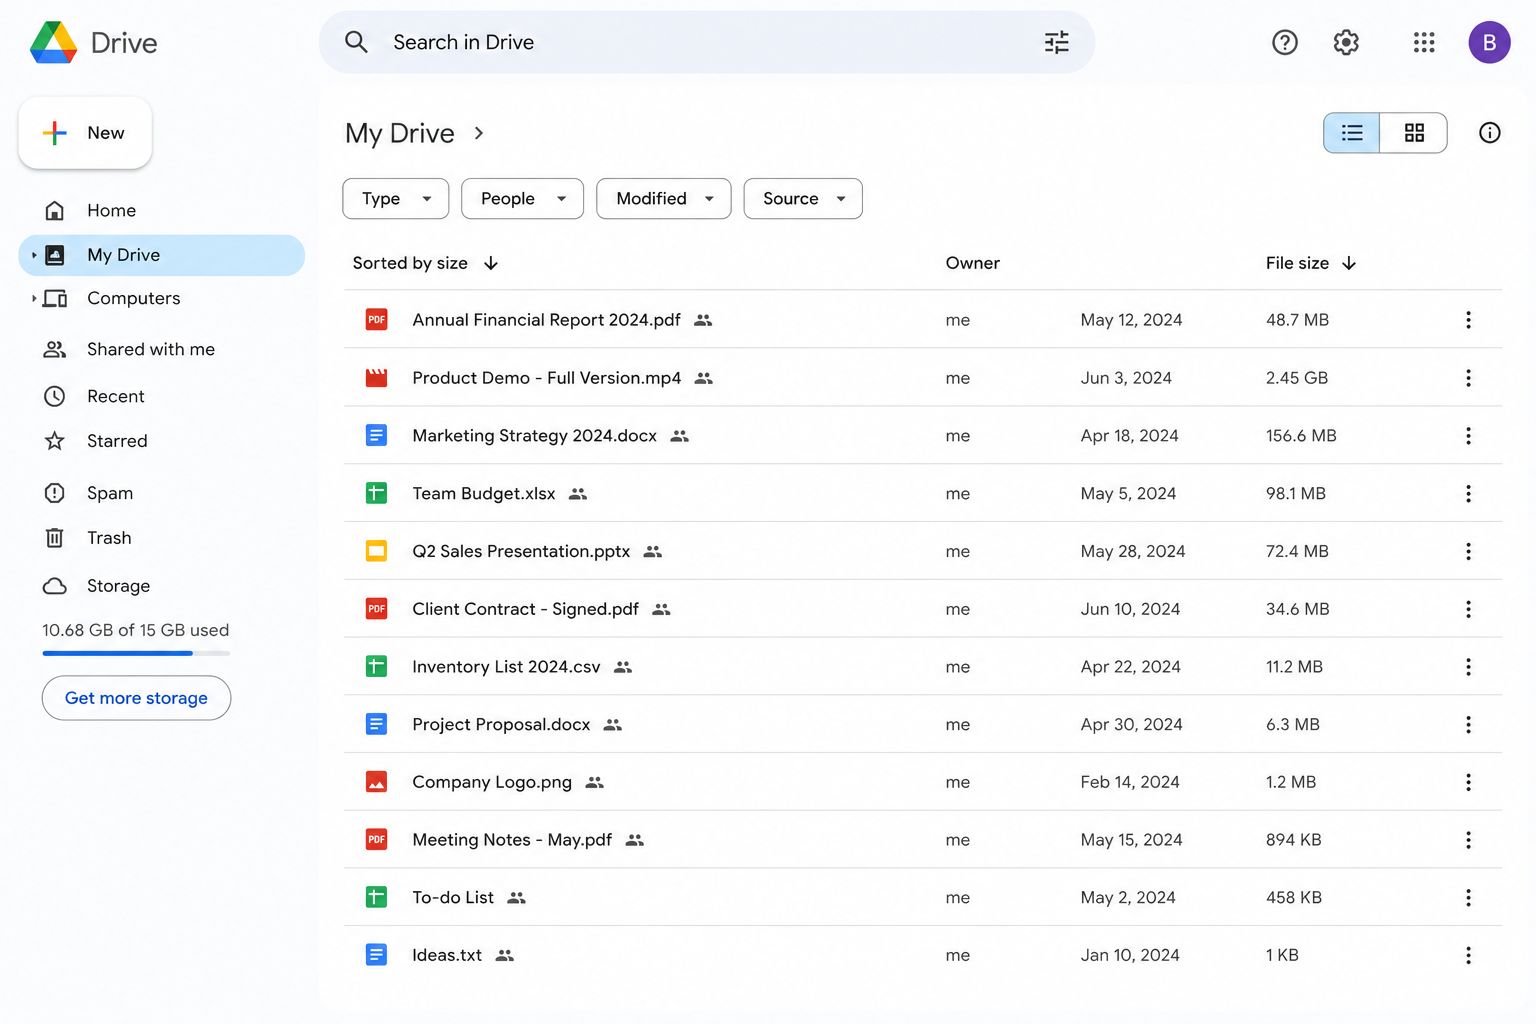Open more actions for Ideas.txt
The height and width of the screenshot is (1024, 1536).
click(1468, 956)
